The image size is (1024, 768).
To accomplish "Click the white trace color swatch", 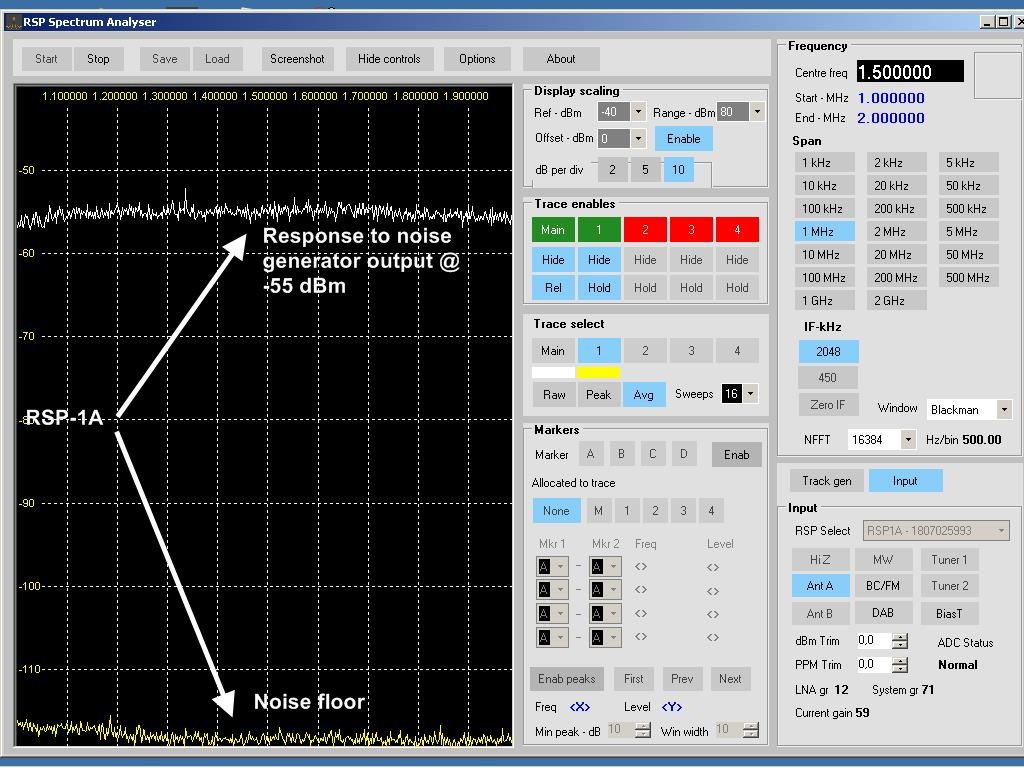I will pos(553,372).
